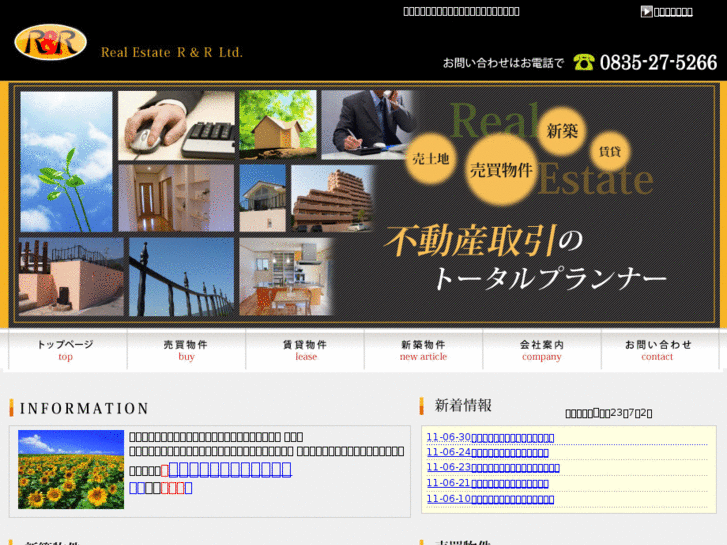Viewport: 727px width, 545px height.
Task: Open the 売買物件 buy menu item
Action: click(186, 350)
